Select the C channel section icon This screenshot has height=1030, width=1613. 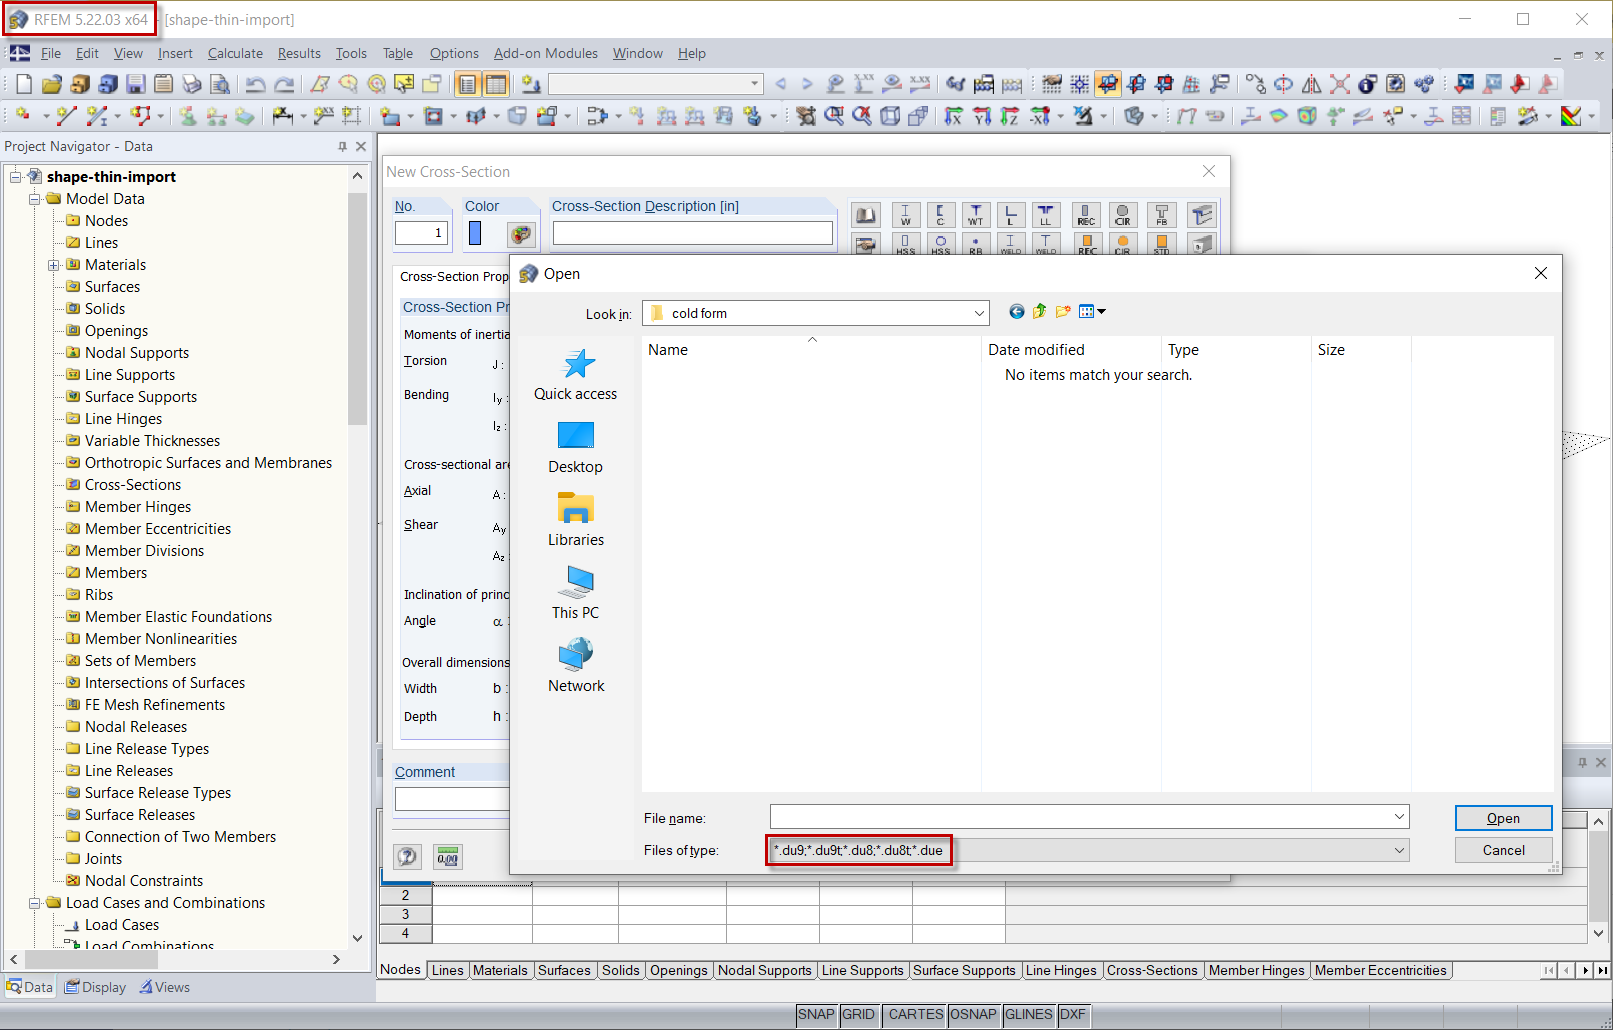(x=941, y=215)
